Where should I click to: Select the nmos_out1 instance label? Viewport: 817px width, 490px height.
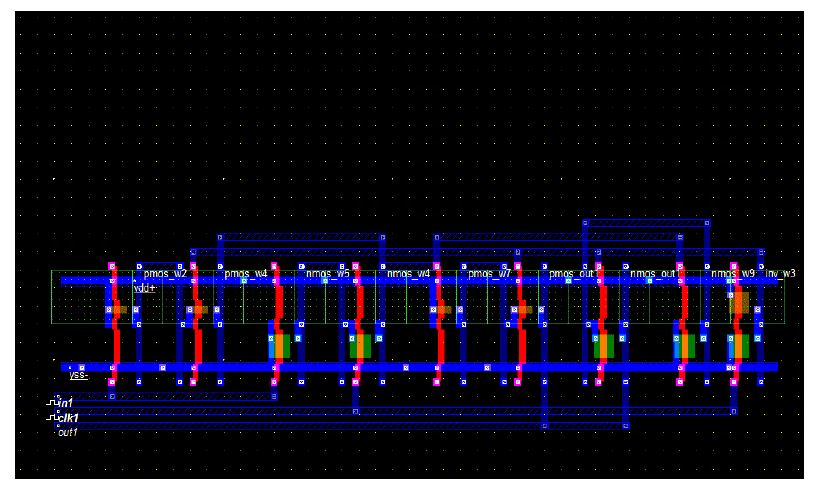pos(655,273)
